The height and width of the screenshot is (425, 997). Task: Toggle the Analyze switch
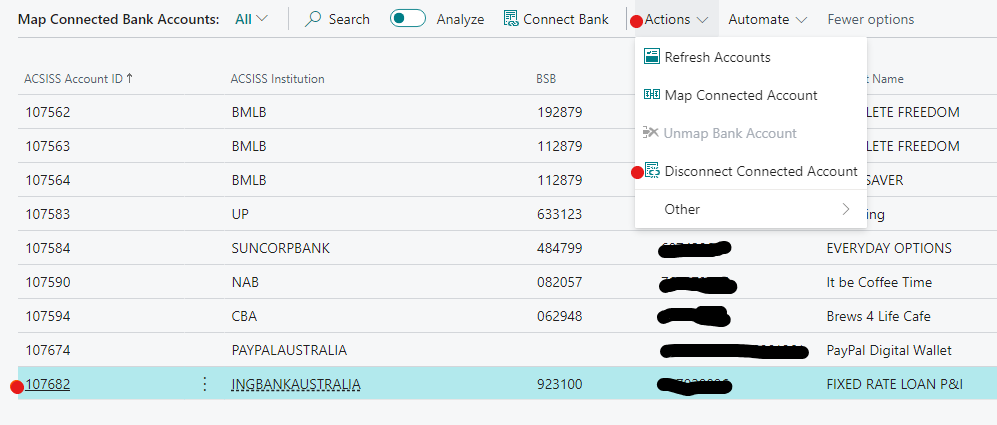coord(408,19)
